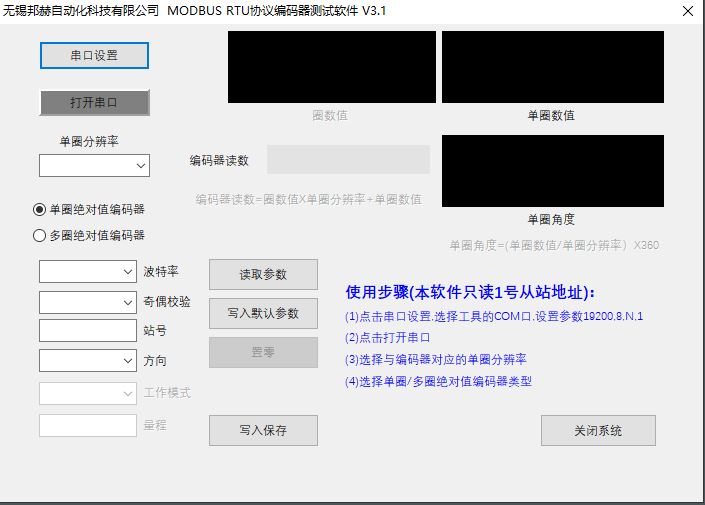Click the 置零 button
705x505 pixels.
click(263, 352)
